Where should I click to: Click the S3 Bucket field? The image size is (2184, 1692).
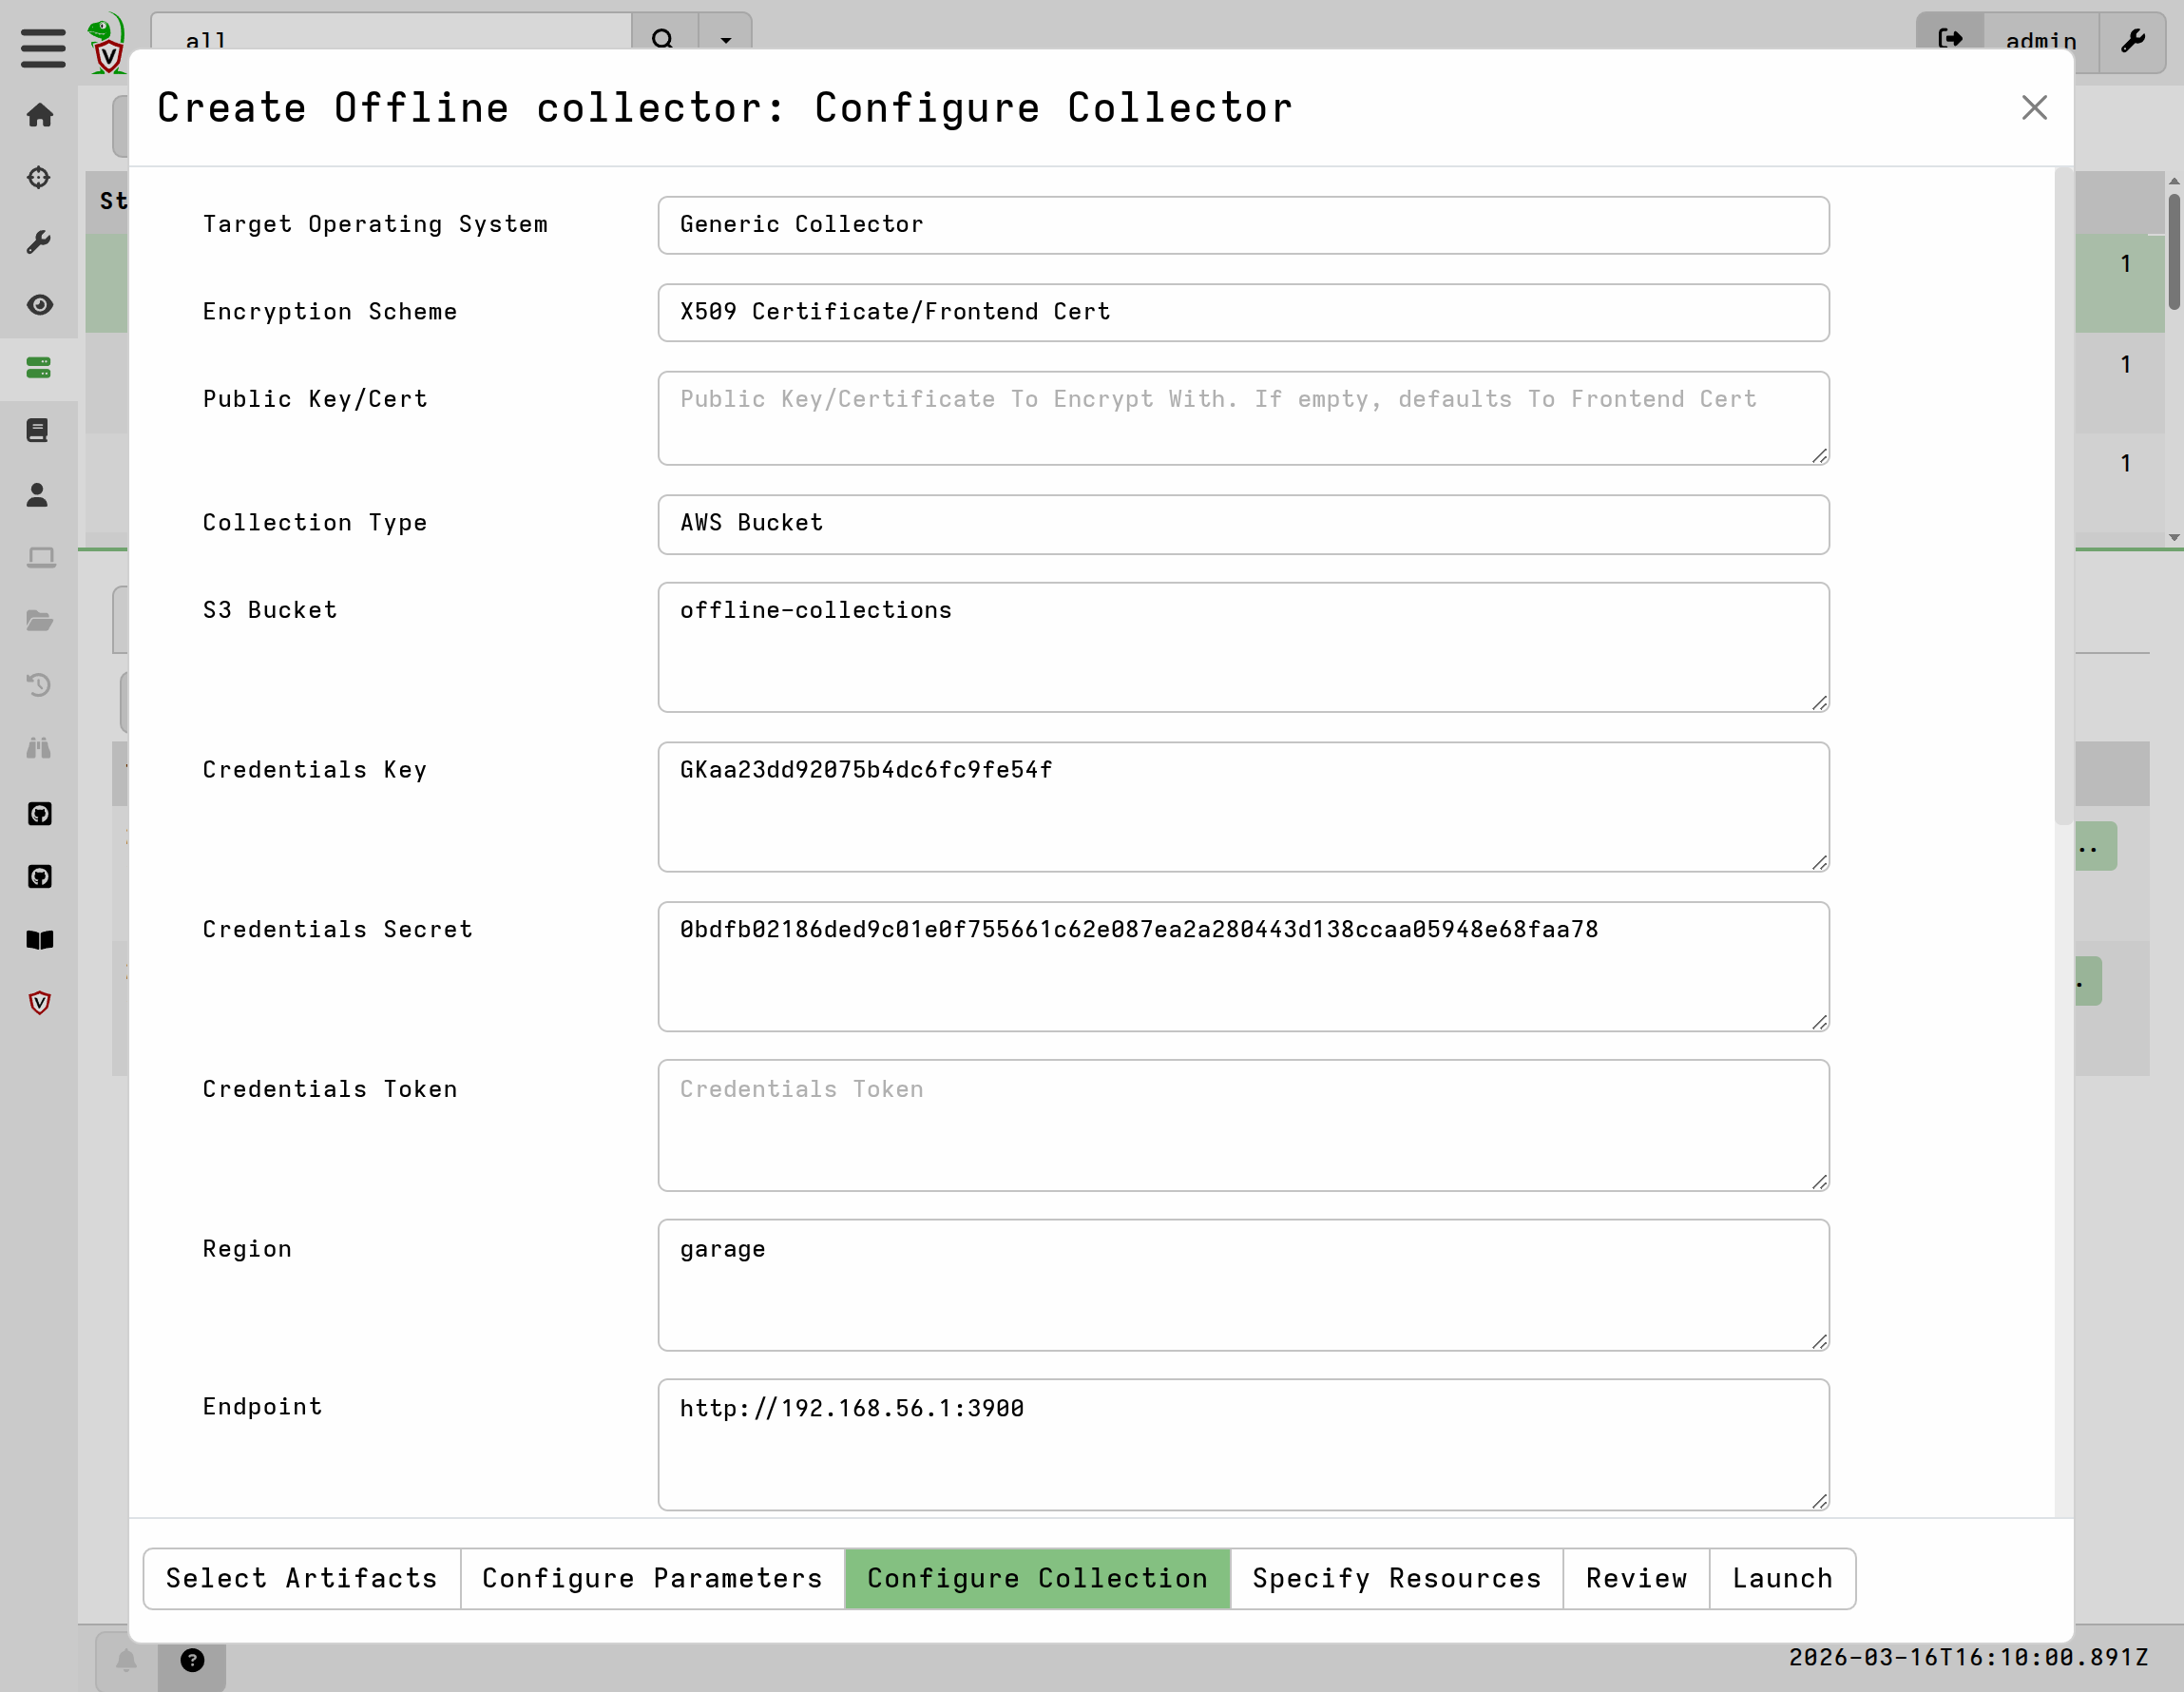[x=1243, y=648]
